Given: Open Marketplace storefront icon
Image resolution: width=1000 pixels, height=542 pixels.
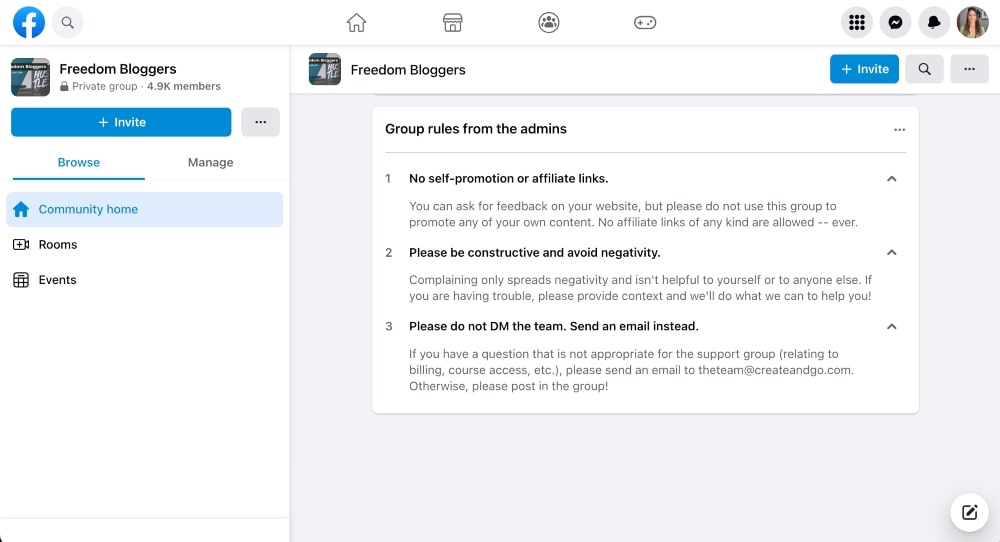Looking at the screenshot, I should tap(452, 22).
